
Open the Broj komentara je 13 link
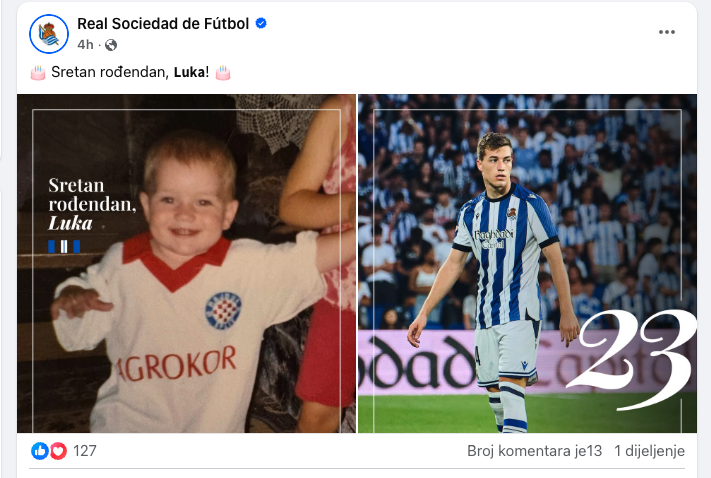(x=535, y=451)
